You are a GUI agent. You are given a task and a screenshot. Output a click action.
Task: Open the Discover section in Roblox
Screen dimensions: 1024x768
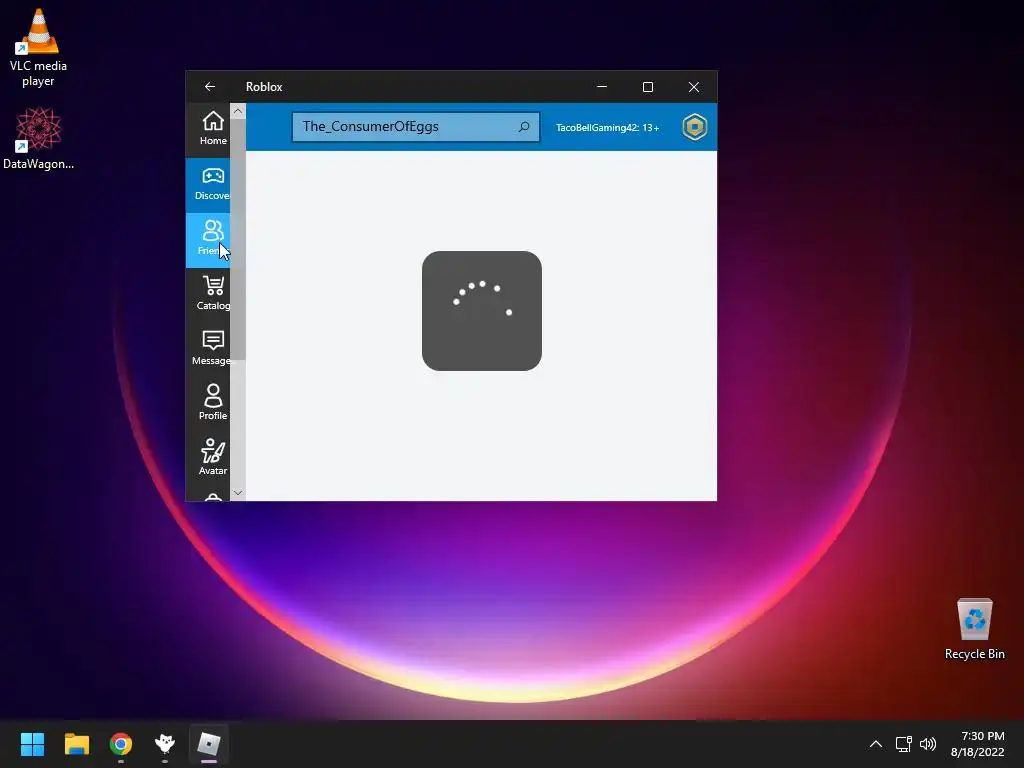[x=208, y=185]
